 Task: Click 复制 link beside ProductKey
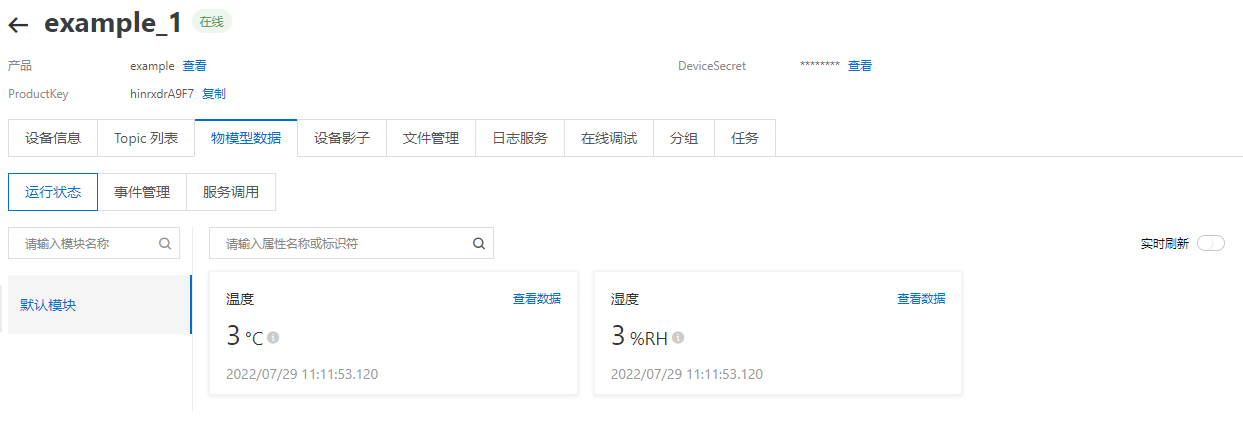(x=214, y=94)
